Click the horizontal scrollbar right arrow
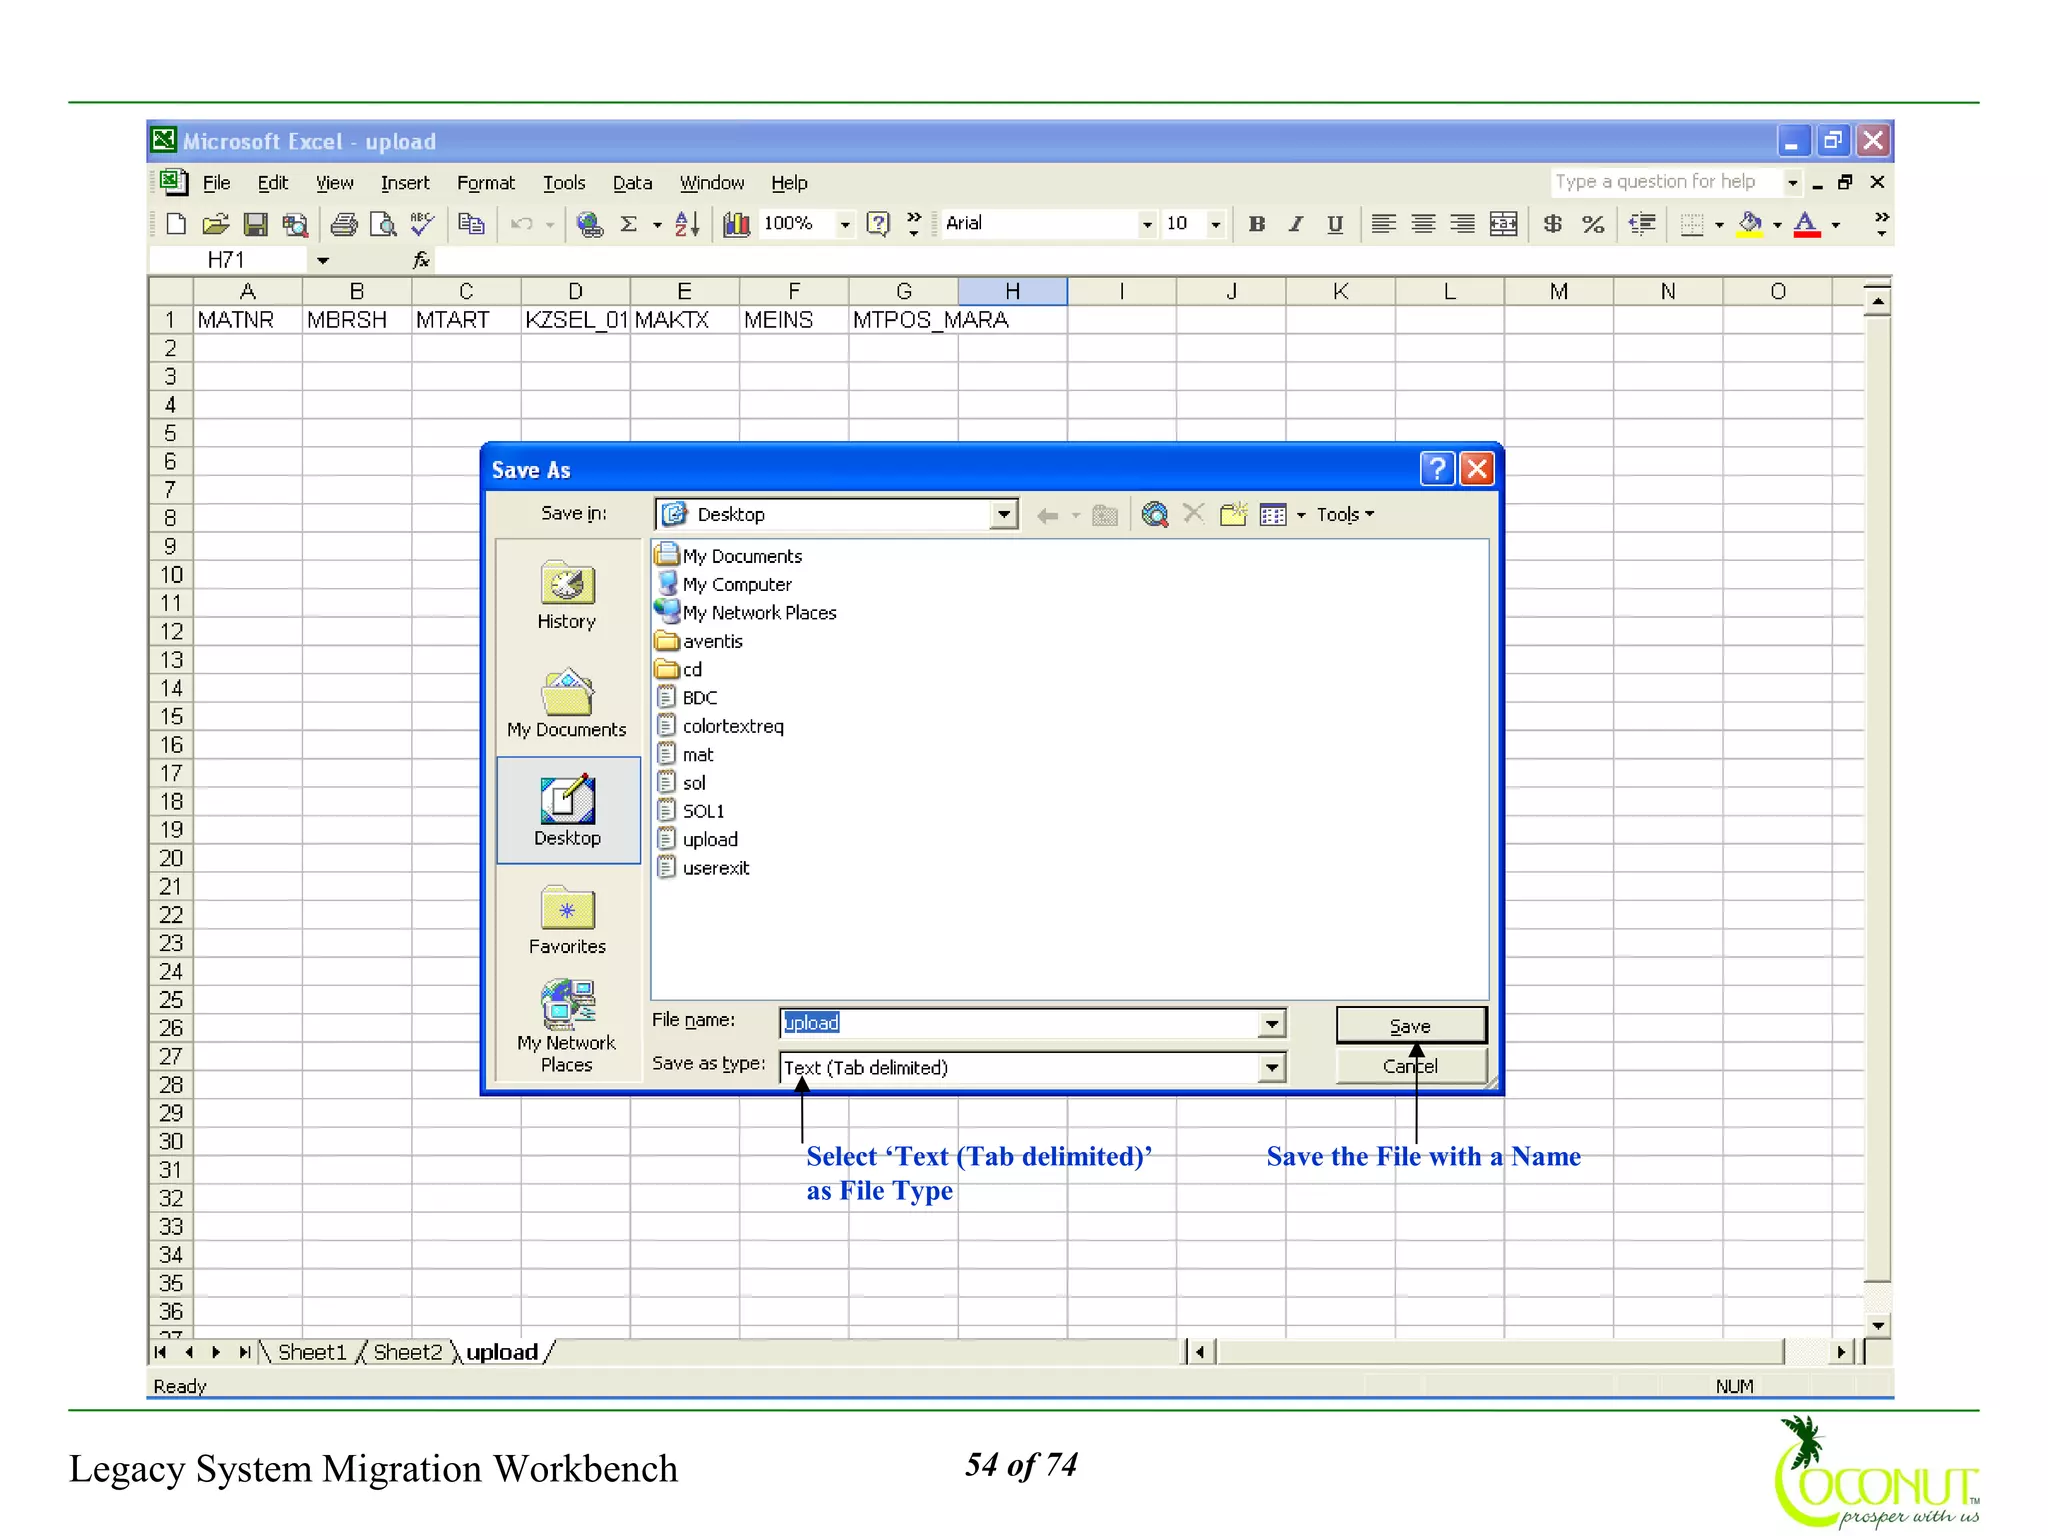 [x=1841, y=1352]
